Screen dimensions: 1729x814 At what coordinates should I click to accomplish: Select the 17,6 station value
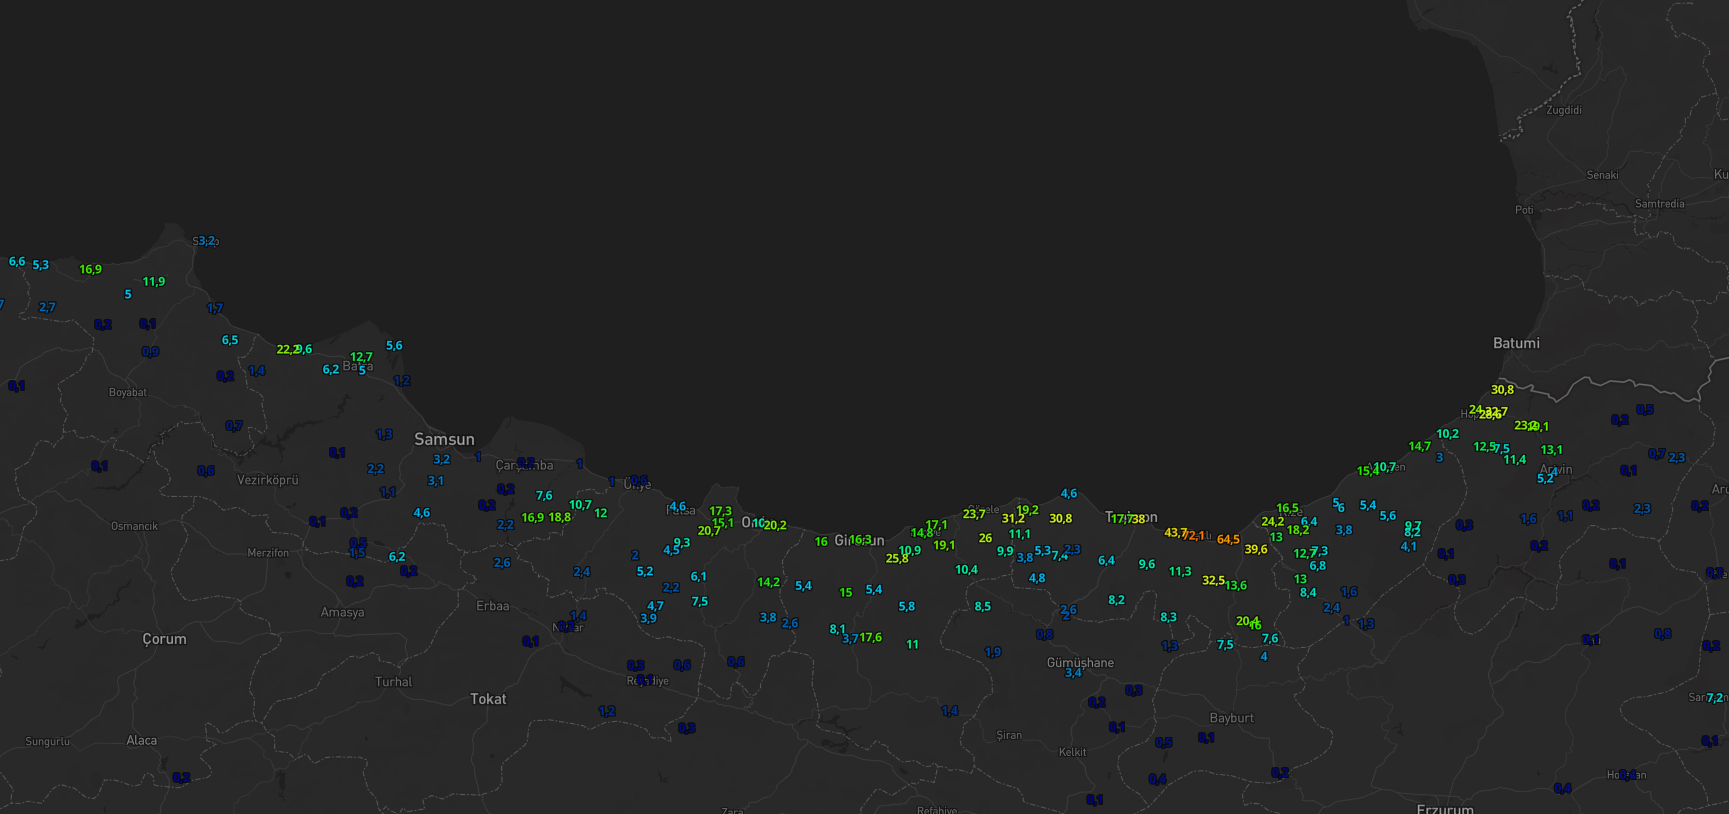[x=871, y=637]
